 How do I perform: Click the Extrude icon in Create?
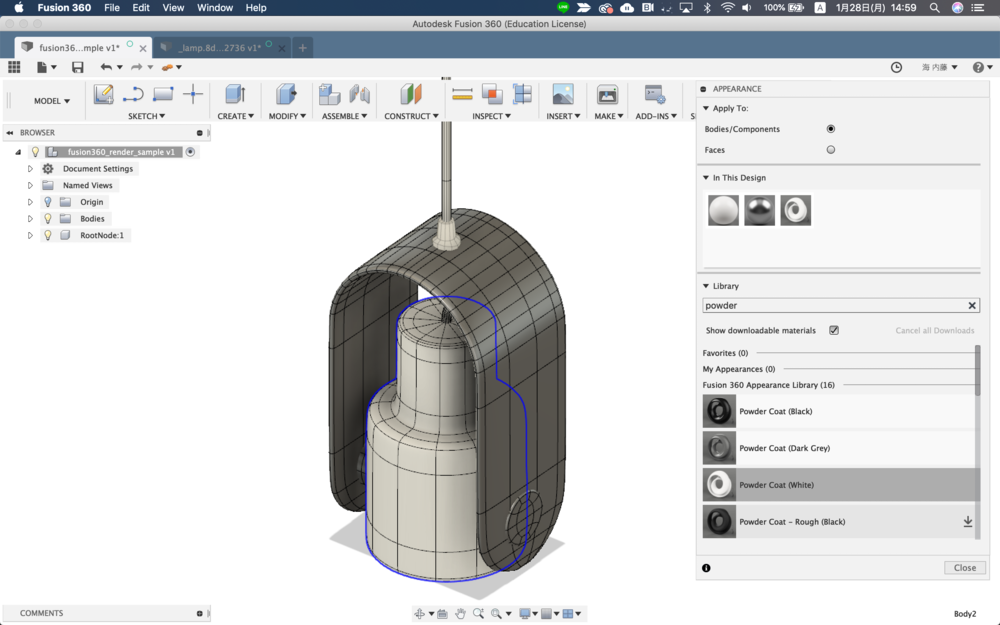235,94
